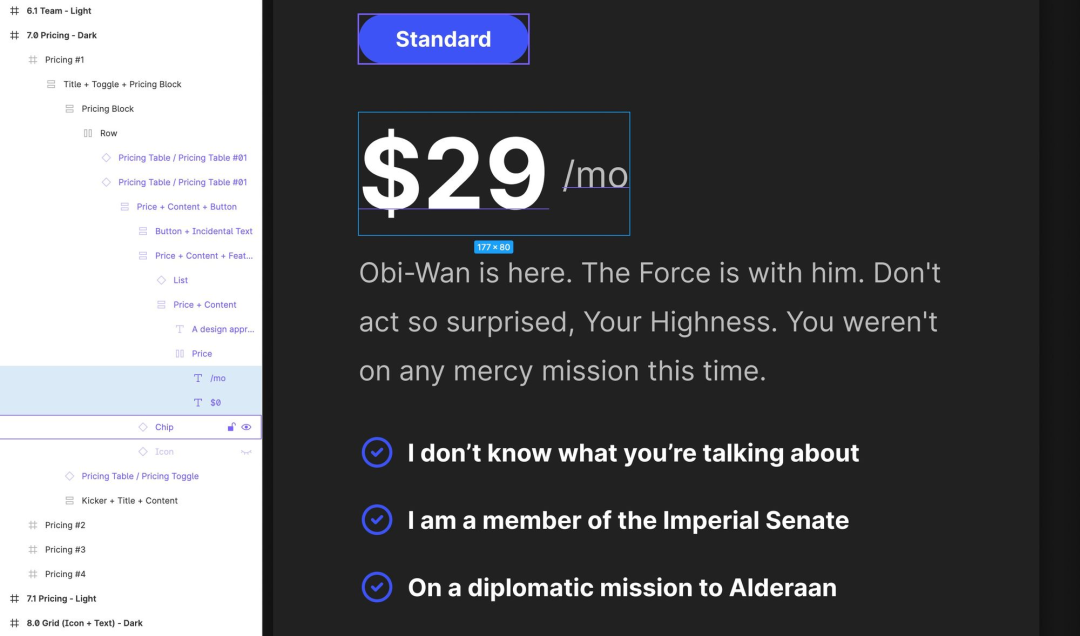The width and height of the screenshot is (1080, 636).
Task: Select 8.0 Grid (Icon + Text) - Dark frame
Action: pos(85,623)
